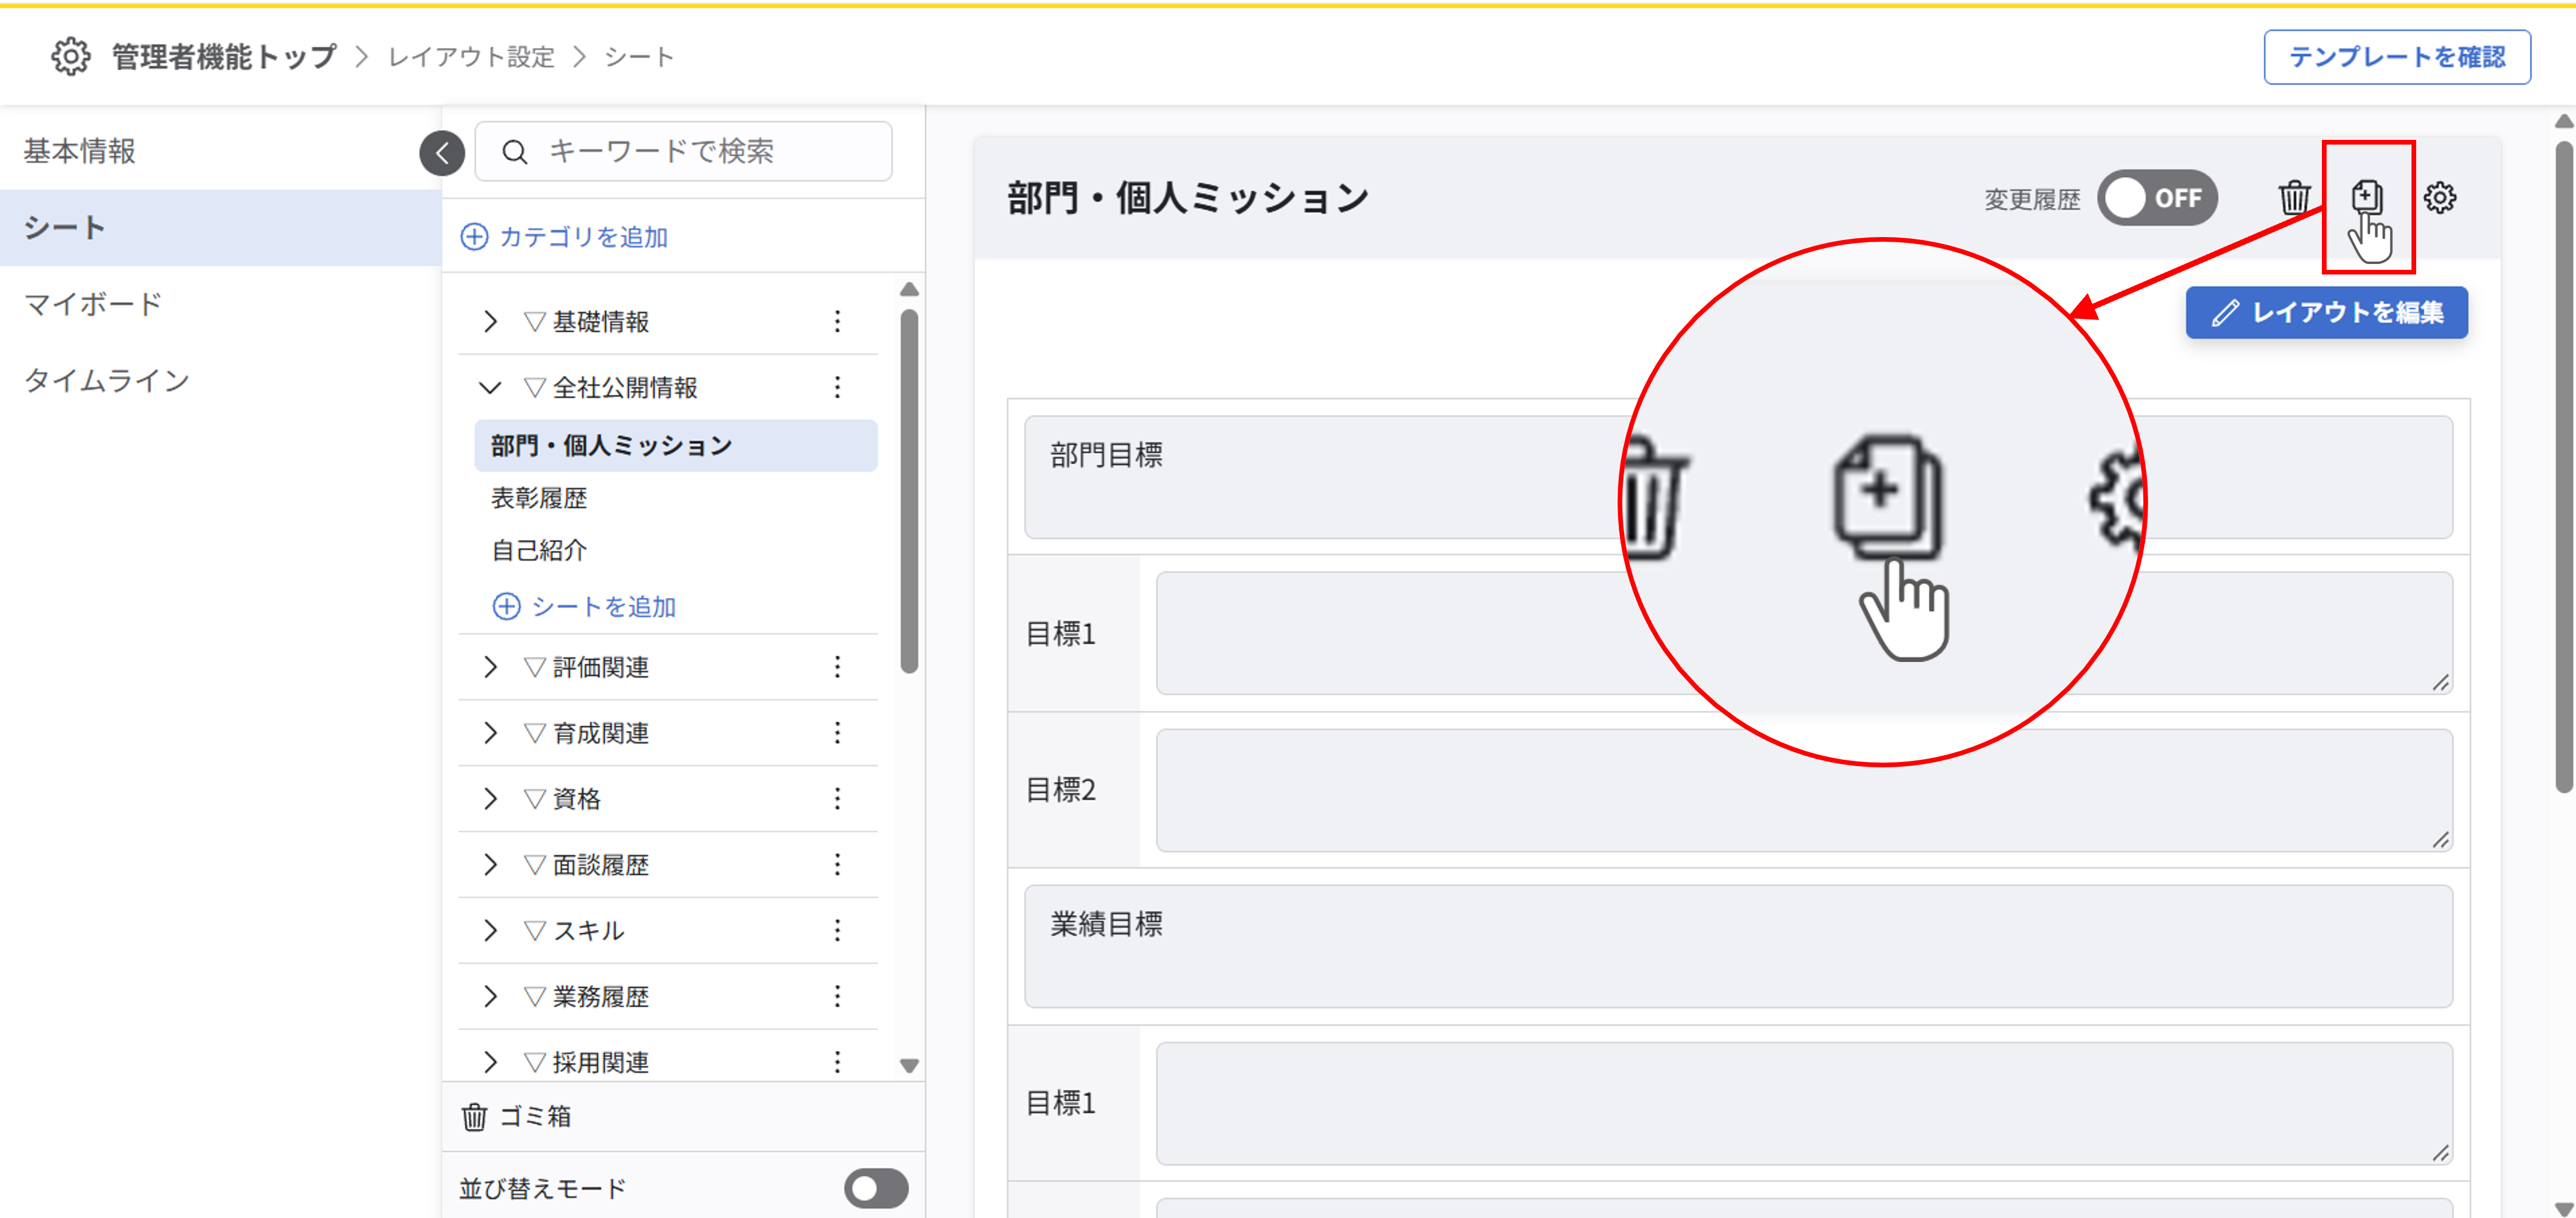Open the three-dot menu for 資格
2576x1218 pixels.
tap(837, 798)
